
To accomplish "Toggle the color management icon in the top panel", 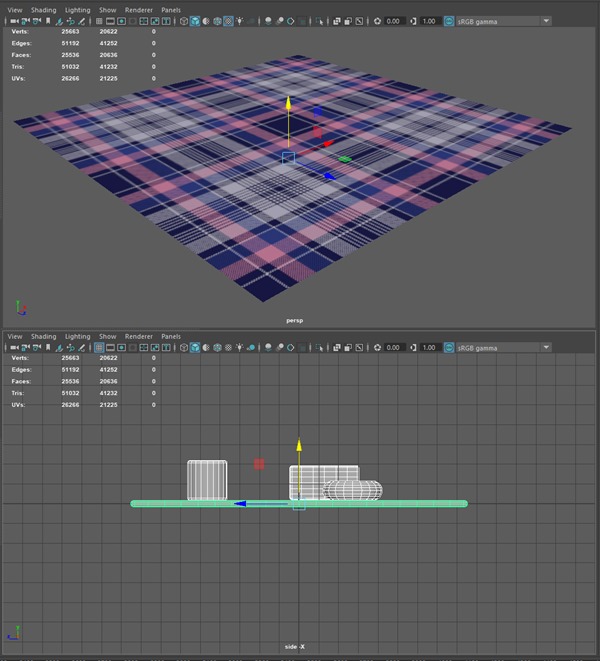I will pyautogui.click(x=449, y=21).
